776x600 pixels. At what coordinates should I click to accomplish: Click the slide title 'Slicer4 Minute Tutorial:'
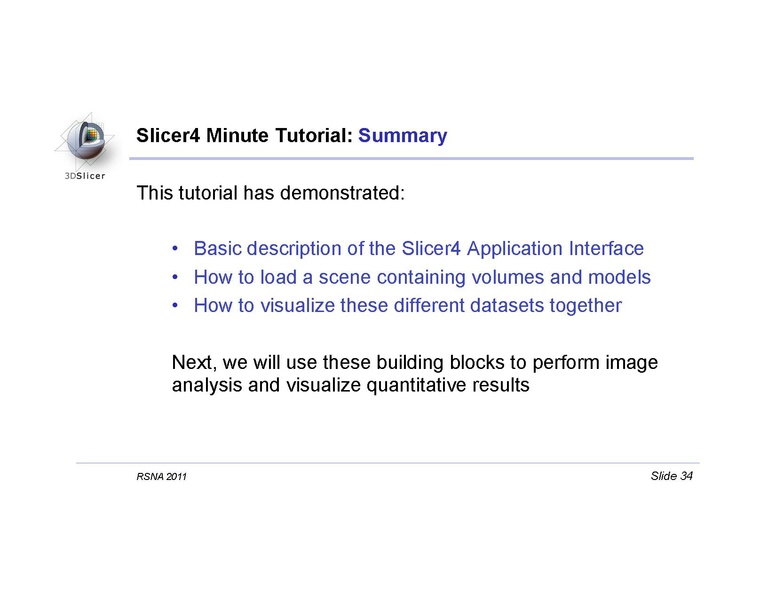point(244,135)
